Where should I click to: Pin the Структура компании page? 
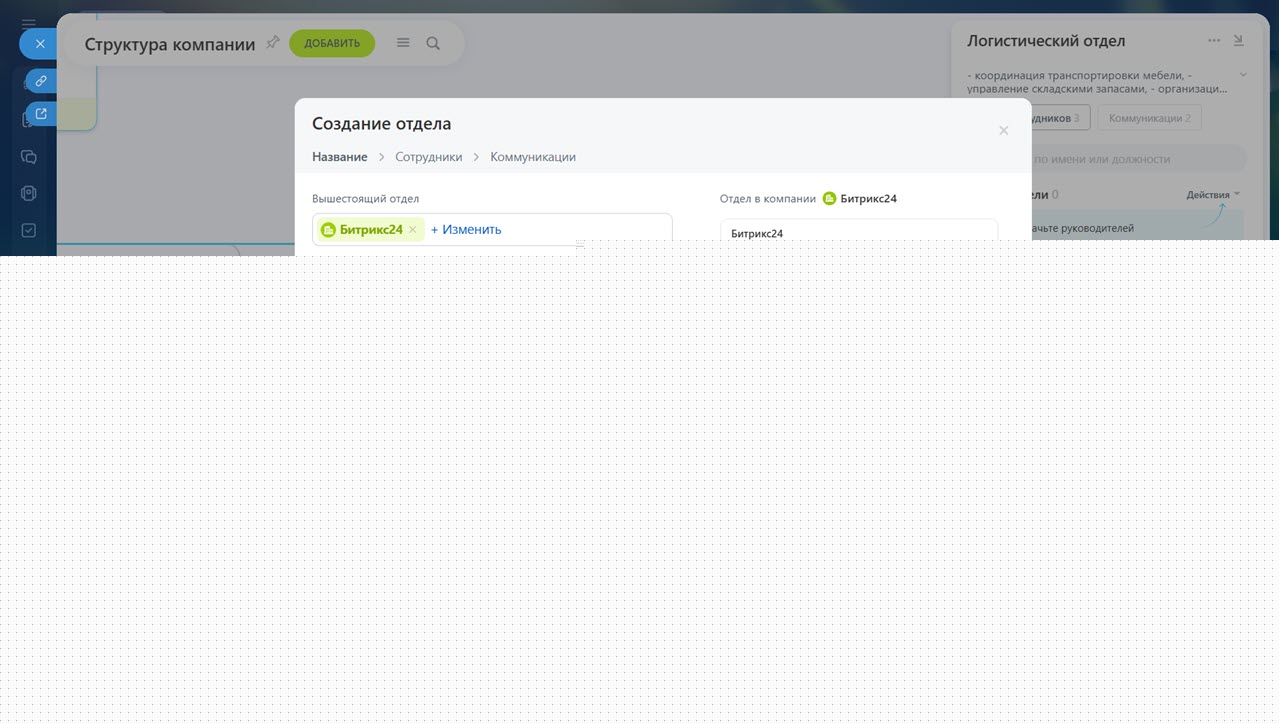tap(272, 43)
